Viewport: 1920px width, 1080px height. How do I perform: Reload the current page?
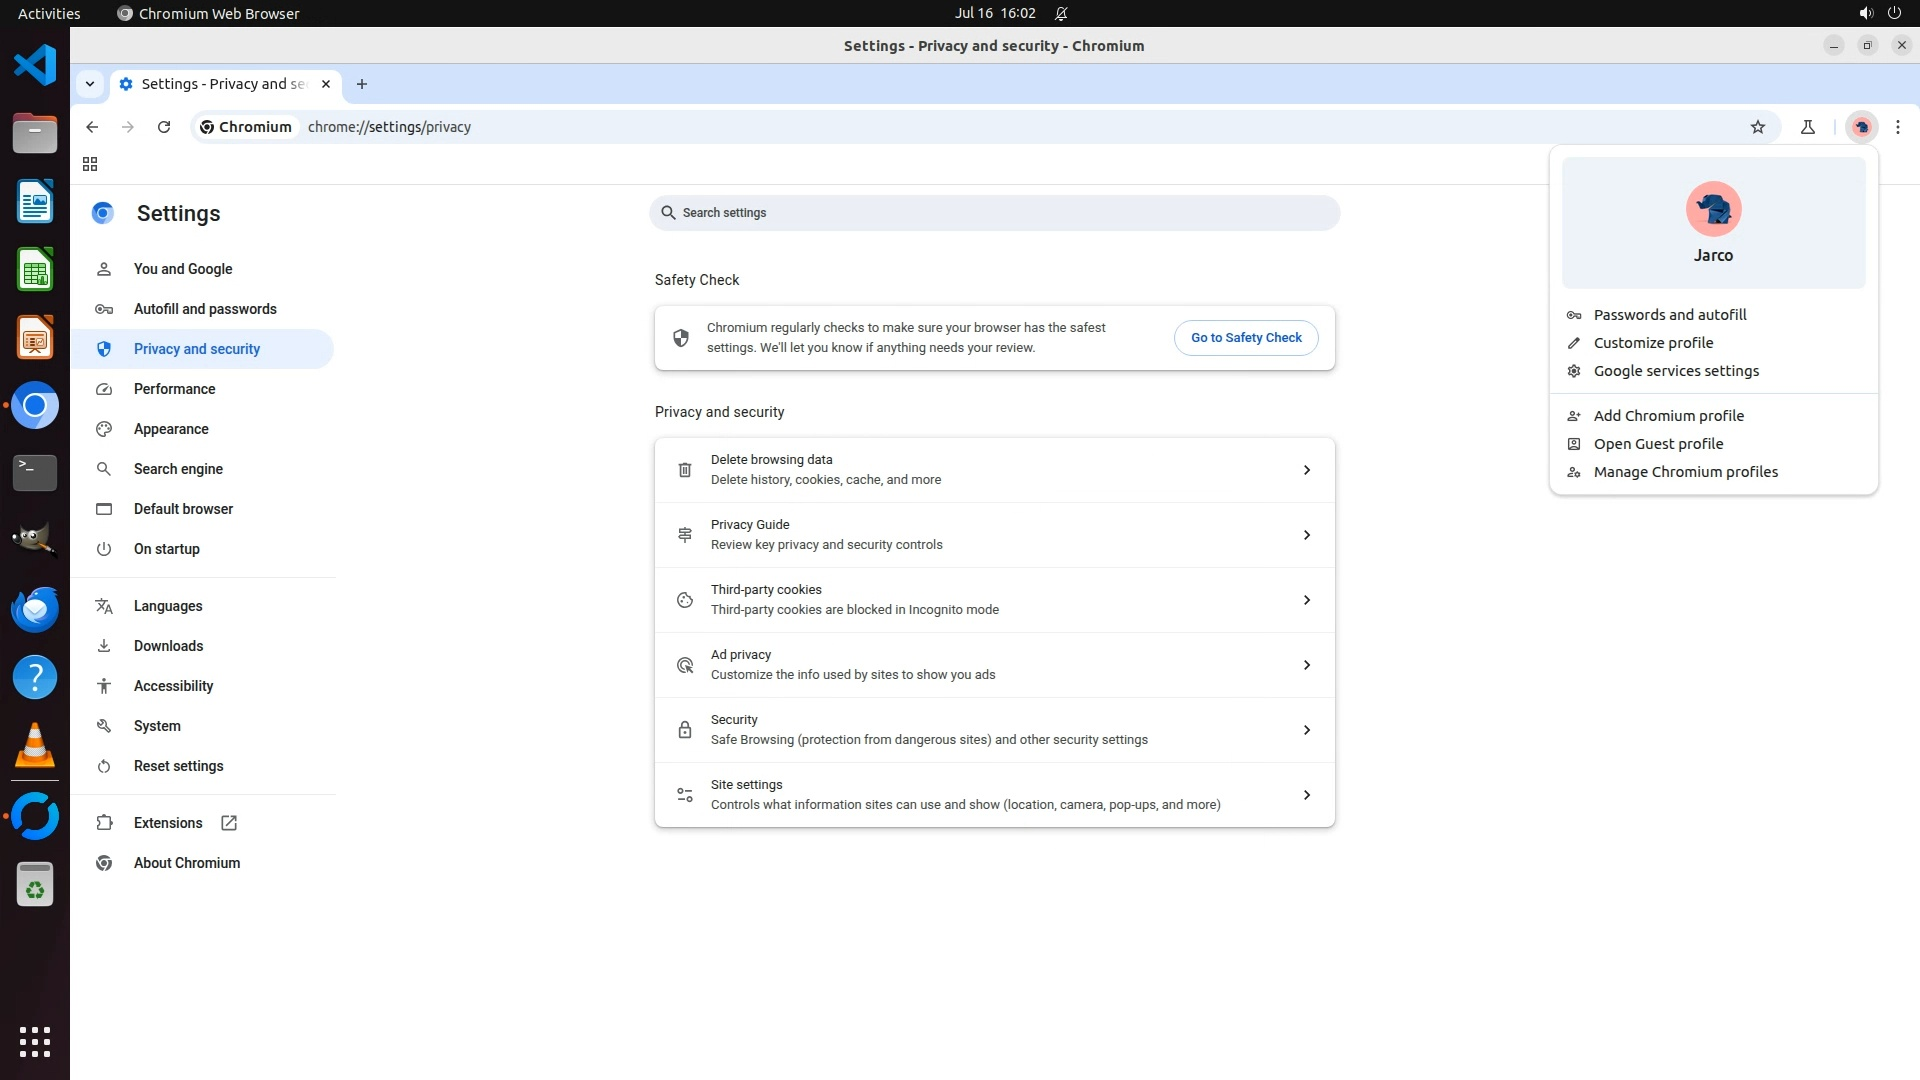pyautogui.click(x=164, y=127)
